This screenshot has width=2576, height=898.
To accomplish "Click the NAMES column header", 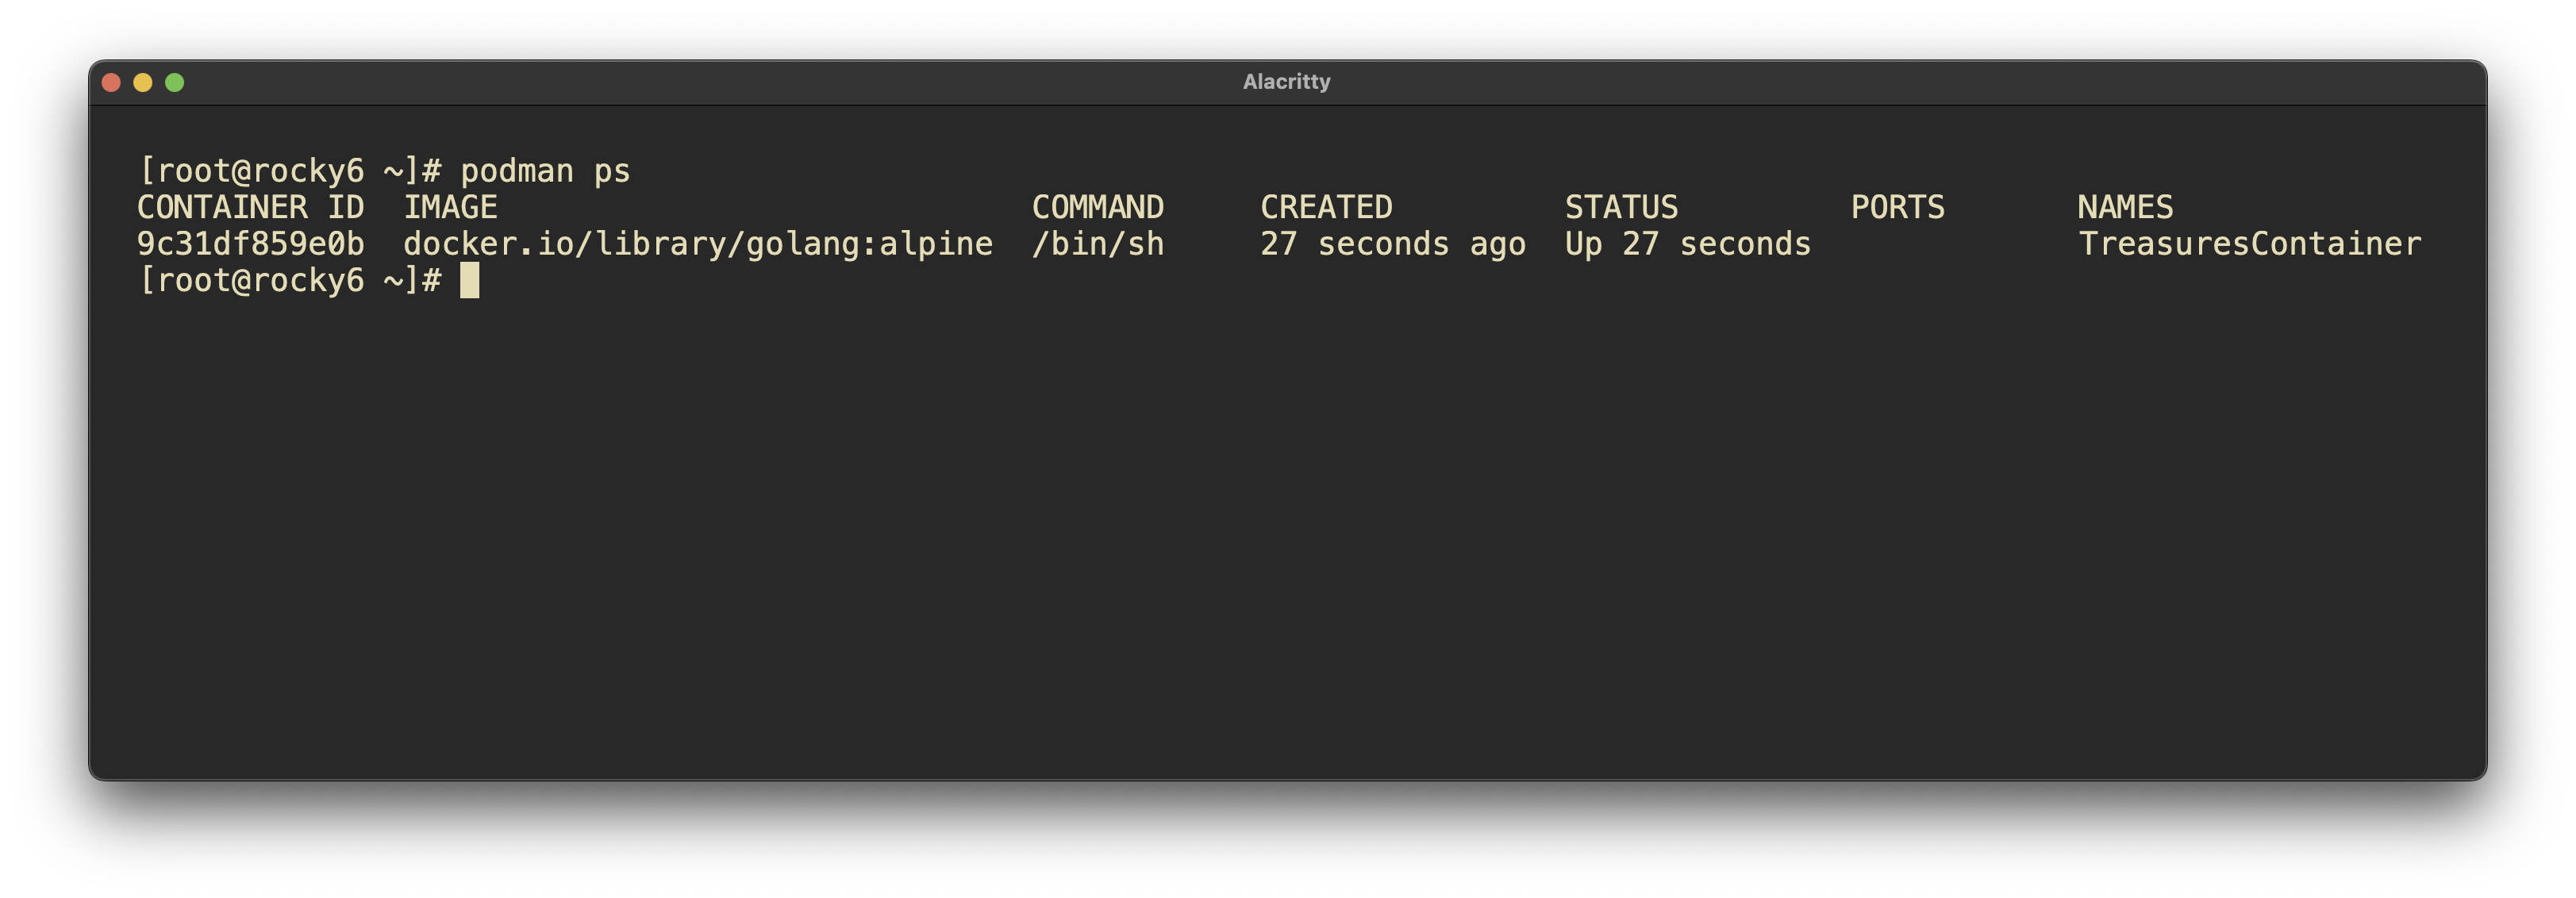I will click(x=2125, y=207).
